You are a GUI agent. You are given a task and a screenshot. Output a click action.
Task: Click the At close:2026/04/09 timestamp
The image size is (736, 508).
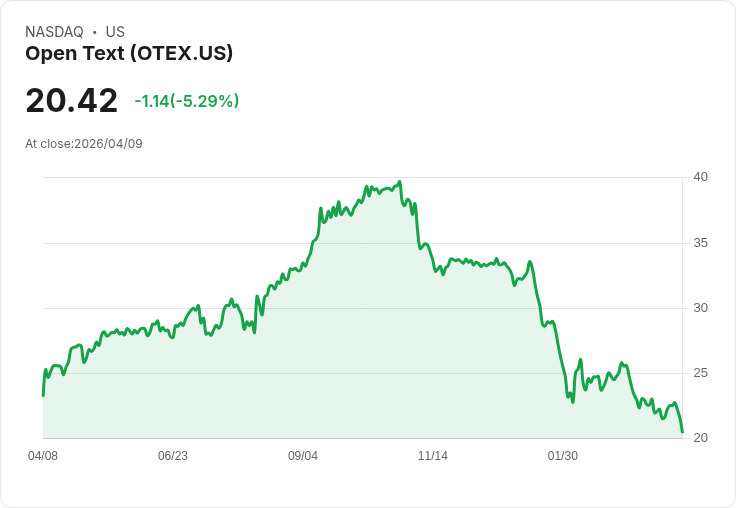coord(84,144)
